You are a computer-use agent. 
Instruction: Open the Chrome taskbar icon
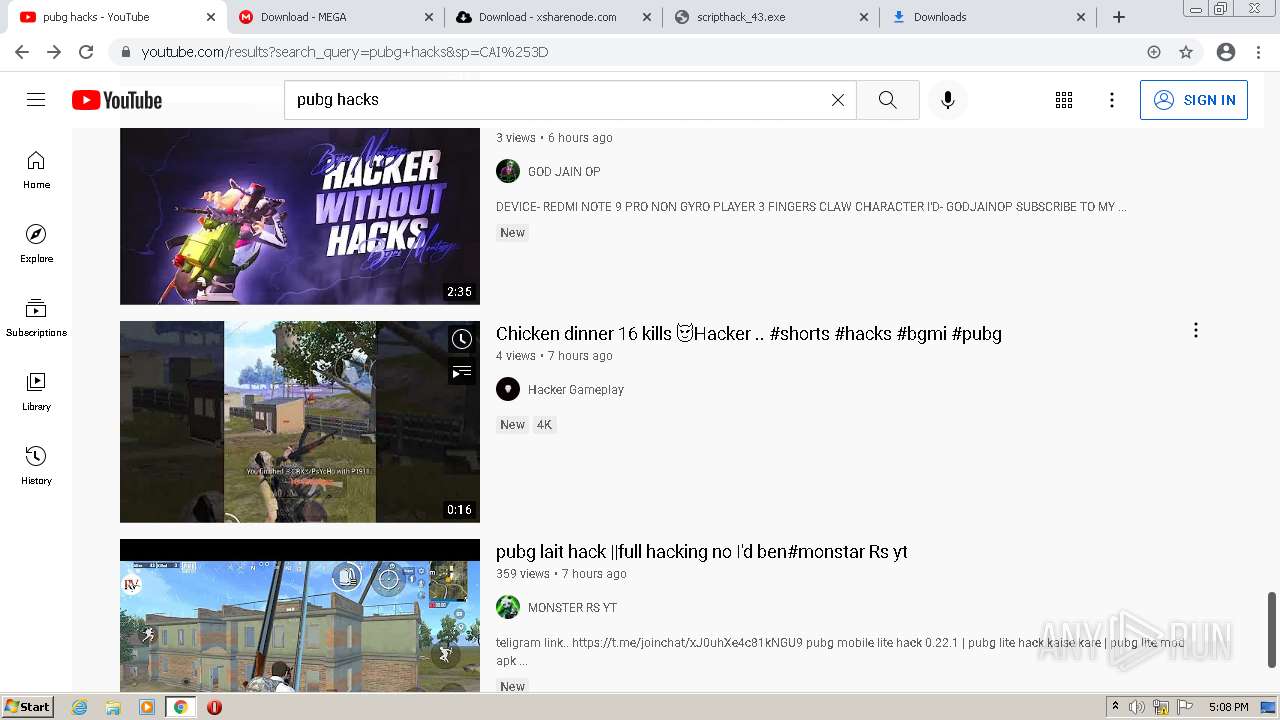point(180,707)
